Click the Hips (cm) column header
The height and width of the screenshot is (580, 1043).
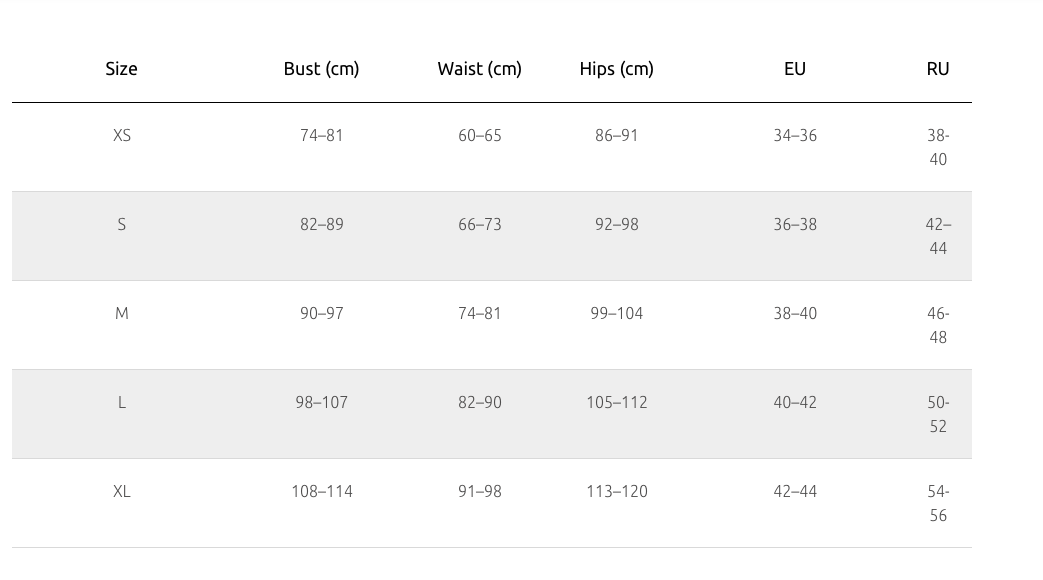tap(617, 69)
